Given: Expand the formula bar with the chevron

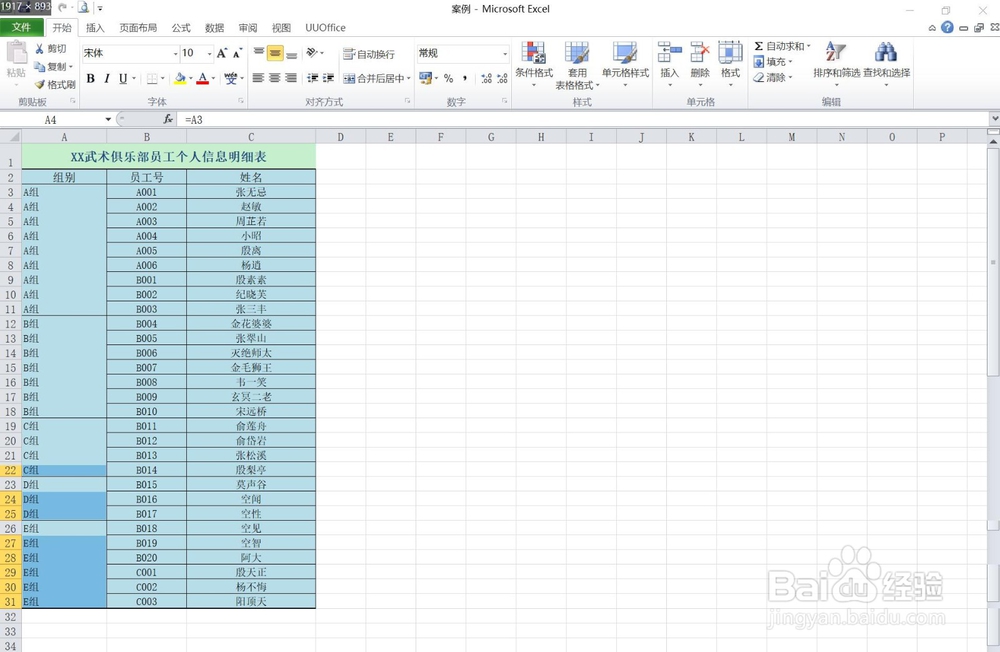Looking at the screenshot, I should [994, 119].
